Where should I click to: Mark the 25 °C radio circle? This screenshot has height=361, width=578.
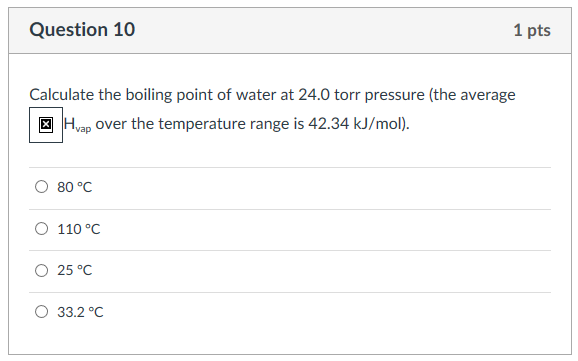[41, 270]
